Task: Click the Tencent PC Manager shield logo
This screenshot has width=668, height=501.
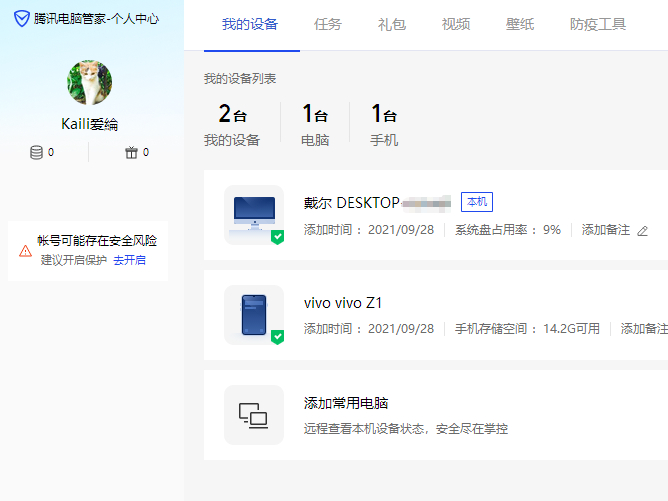Action: pyautogui.click(x=21, y=19)
